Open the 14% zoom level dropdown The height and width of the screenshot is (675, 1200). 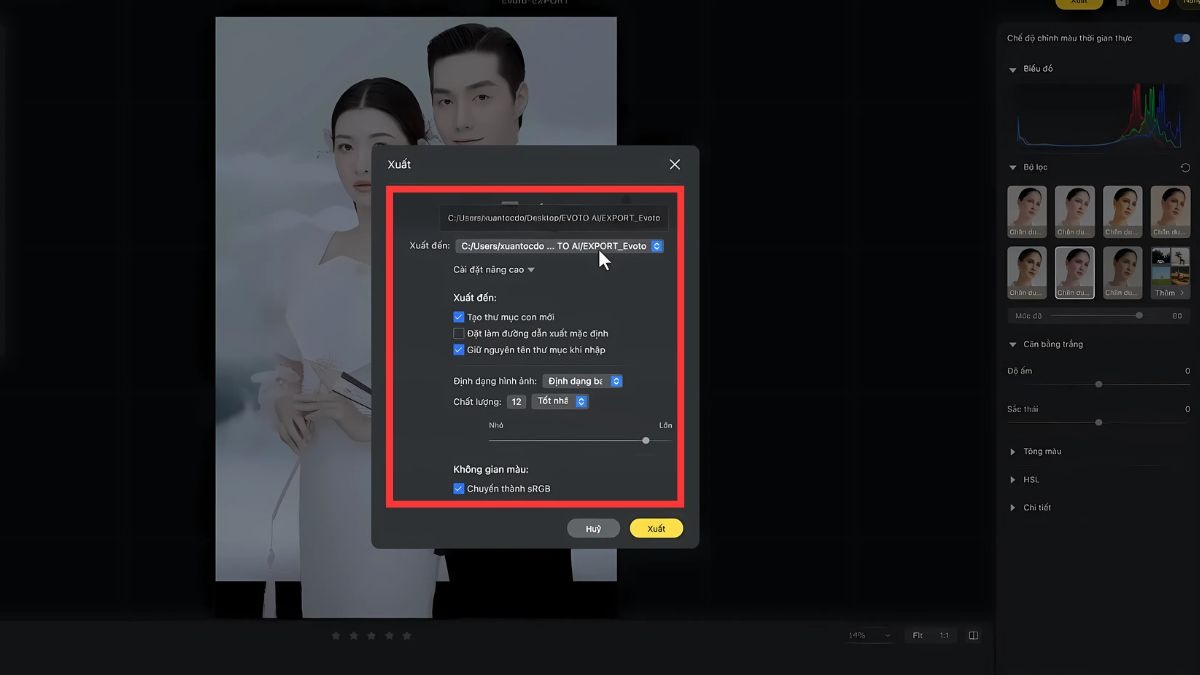(x=869, y=635)
